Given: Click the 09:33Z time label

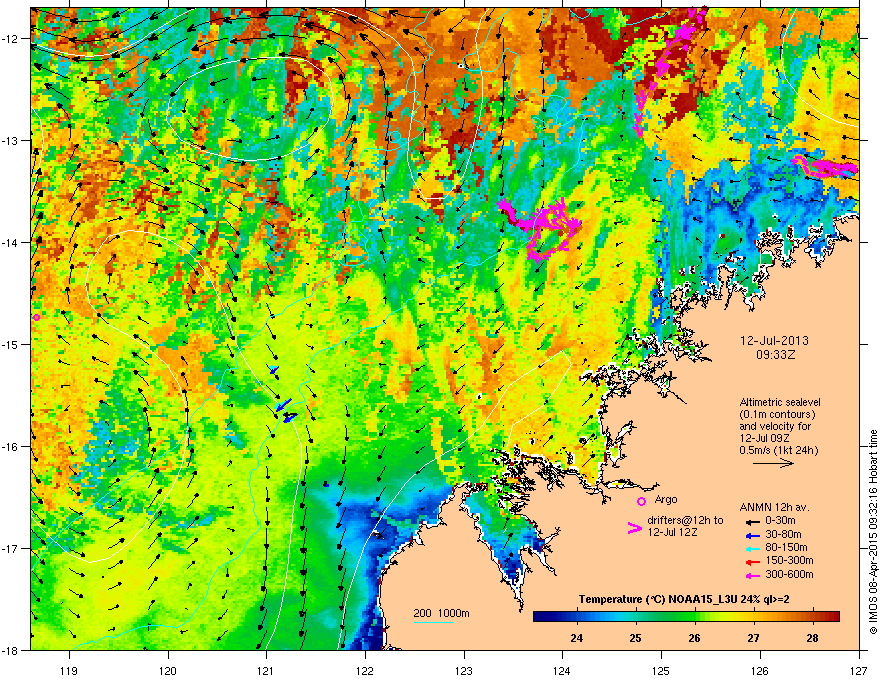Looking at the screenshot, I should (x=775, y=353).
